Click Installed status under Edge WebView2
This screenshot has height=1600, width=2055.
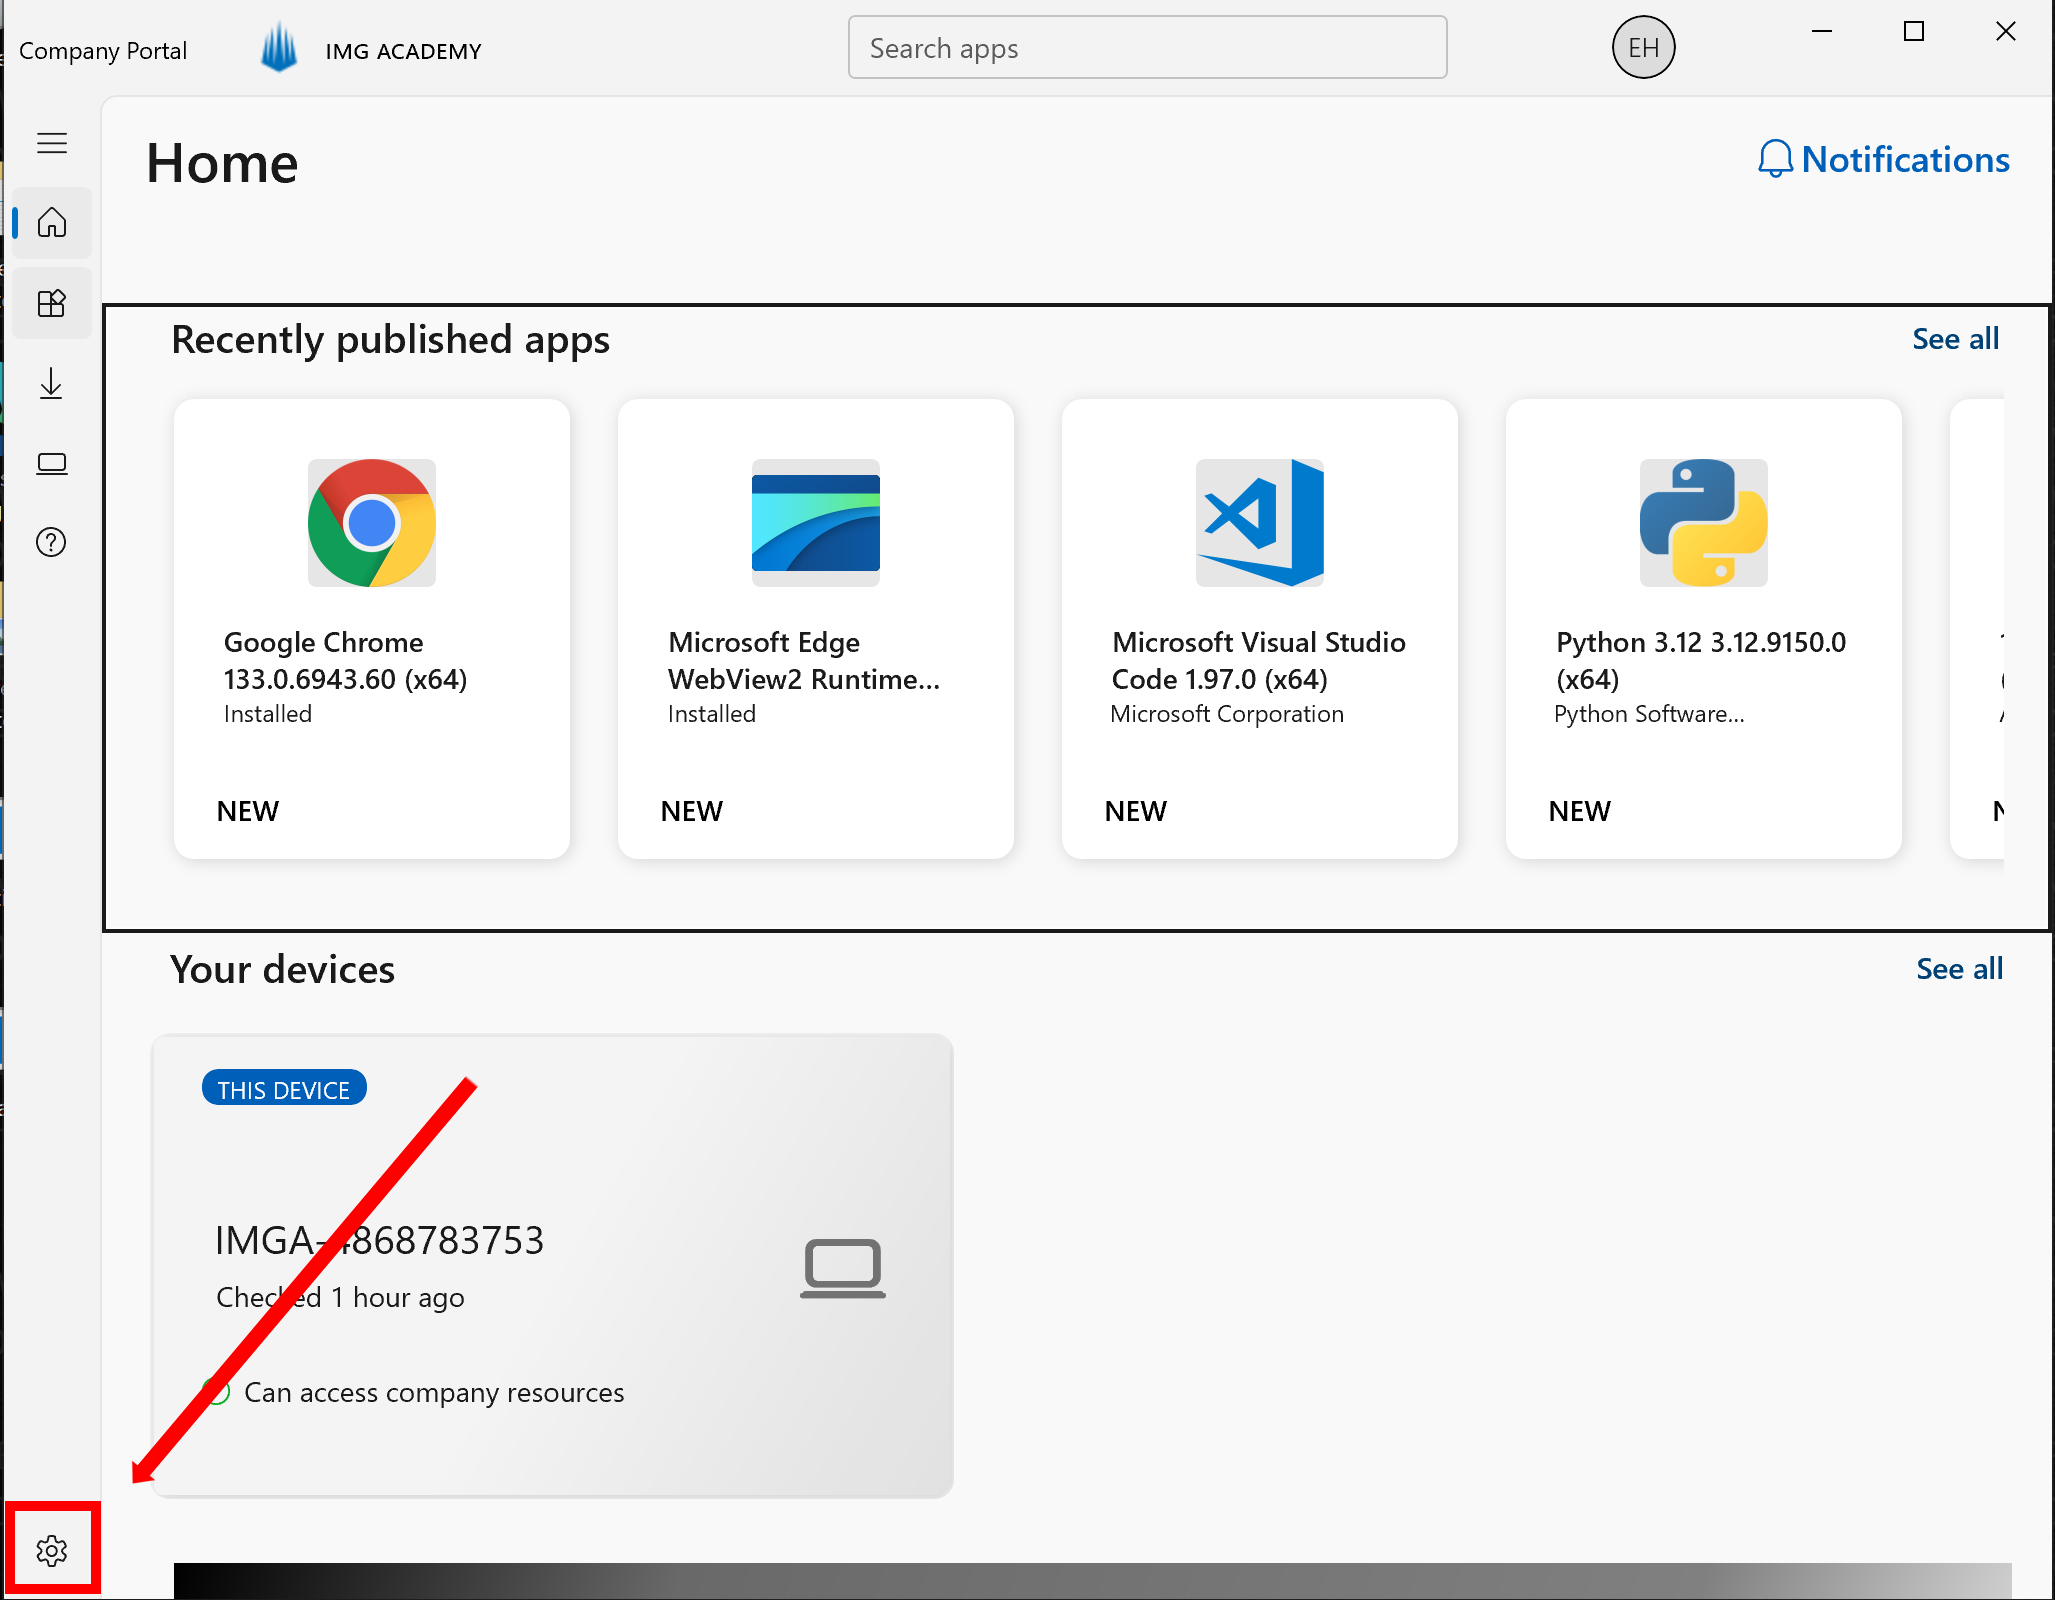[711, 714]
